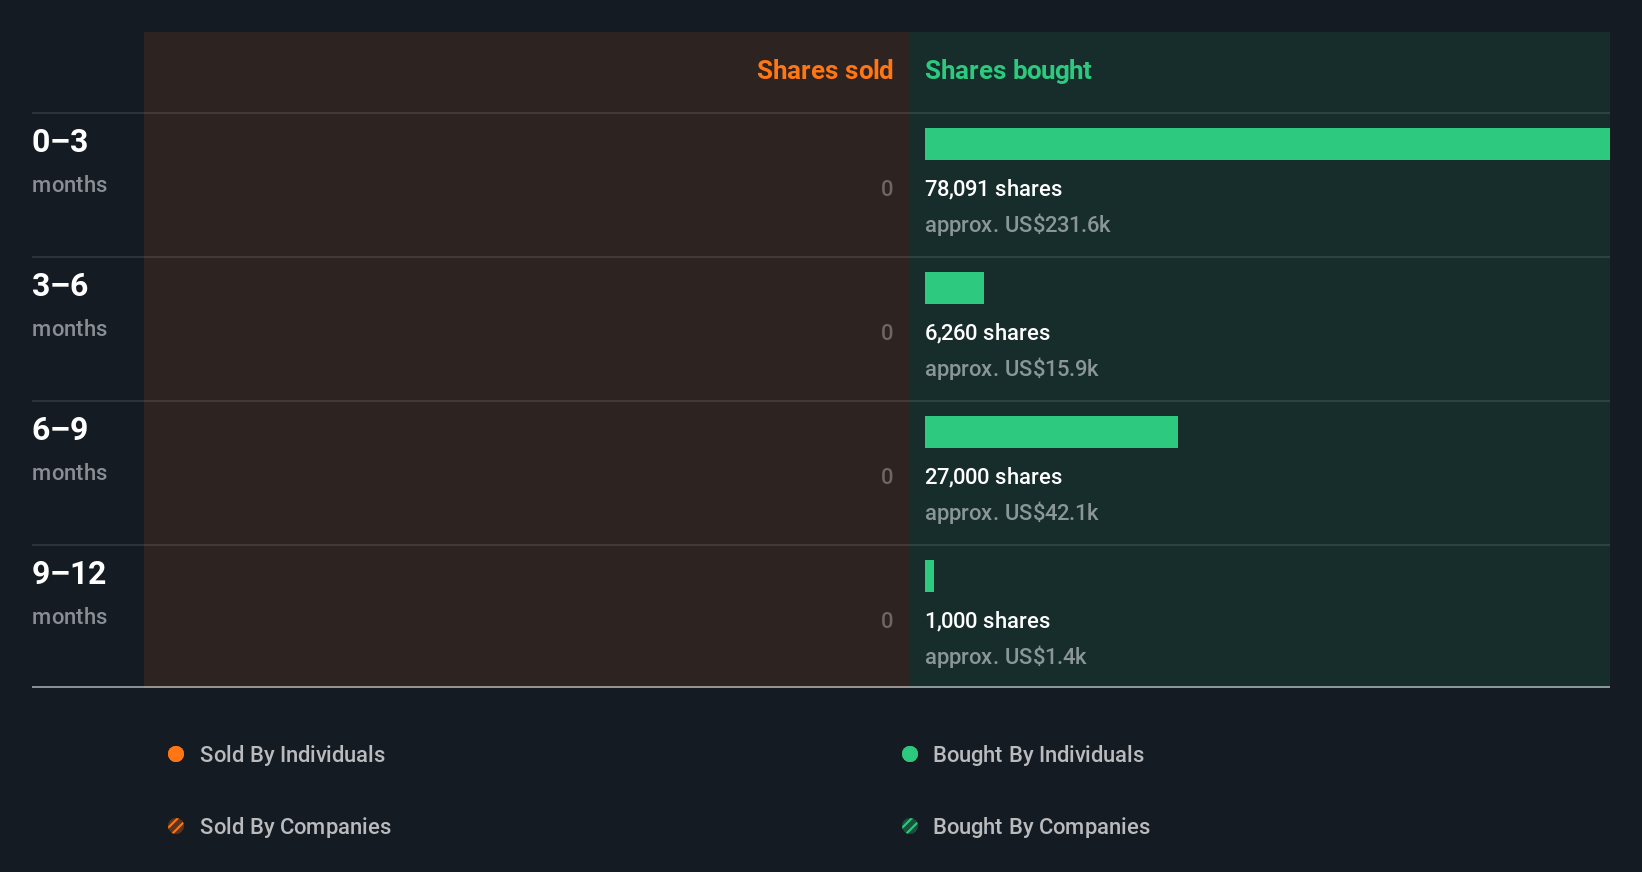Select the Shares bought column header
The height and width of the screenshot is (872, 1642).
1008,70
